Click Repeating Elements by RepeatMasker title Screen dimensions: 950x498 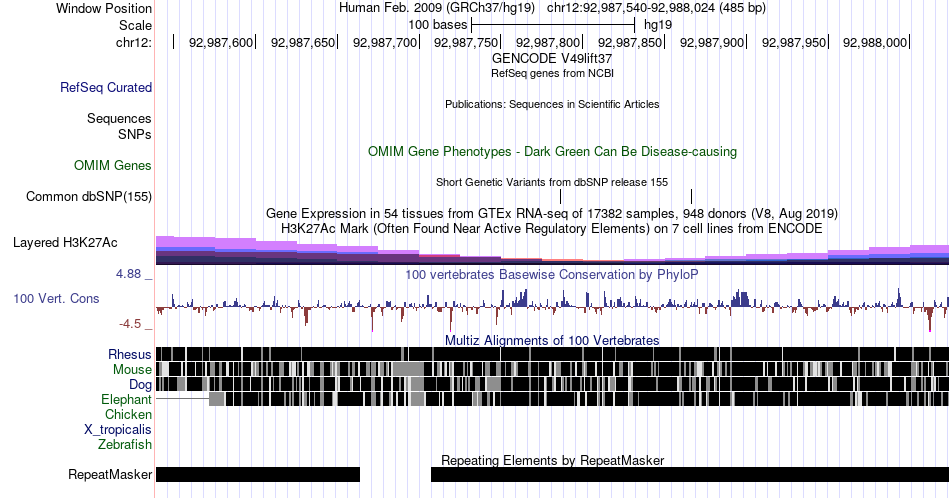552,460
